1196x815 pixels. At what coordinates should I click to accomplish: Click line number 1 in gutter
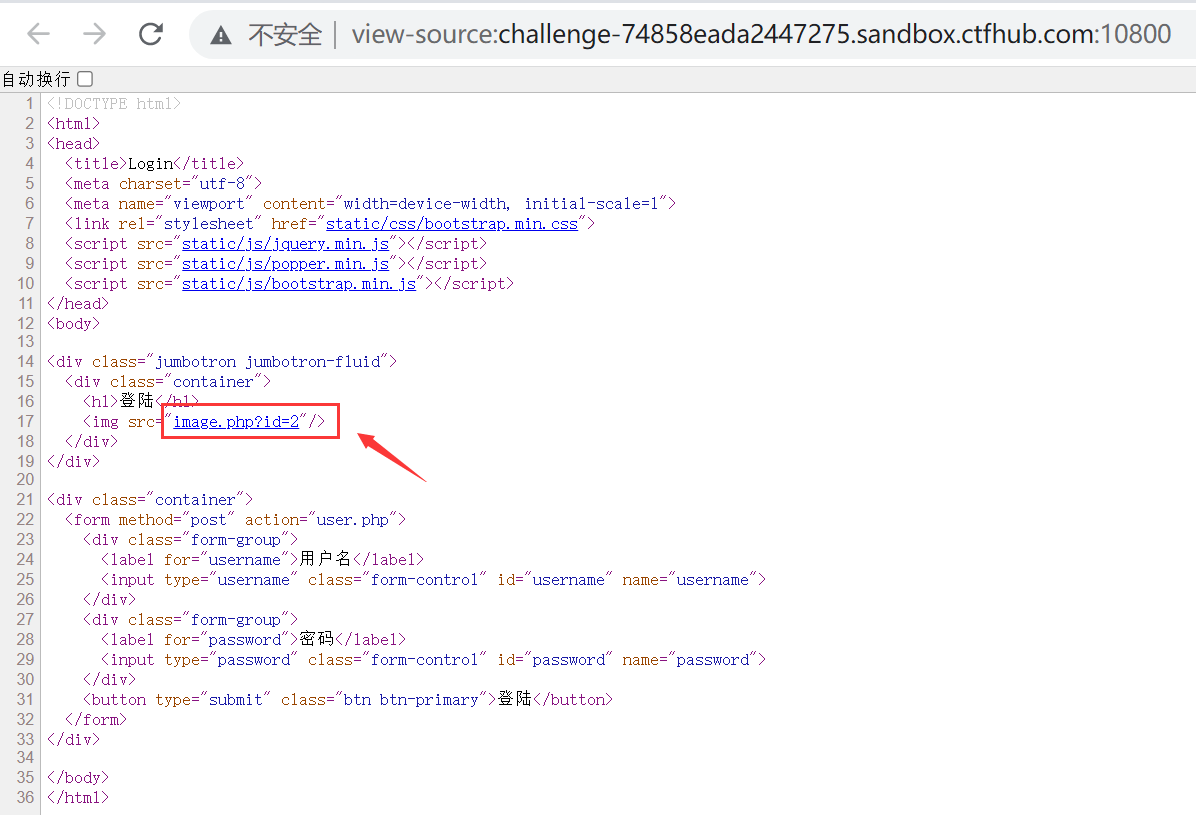(30, 104)
